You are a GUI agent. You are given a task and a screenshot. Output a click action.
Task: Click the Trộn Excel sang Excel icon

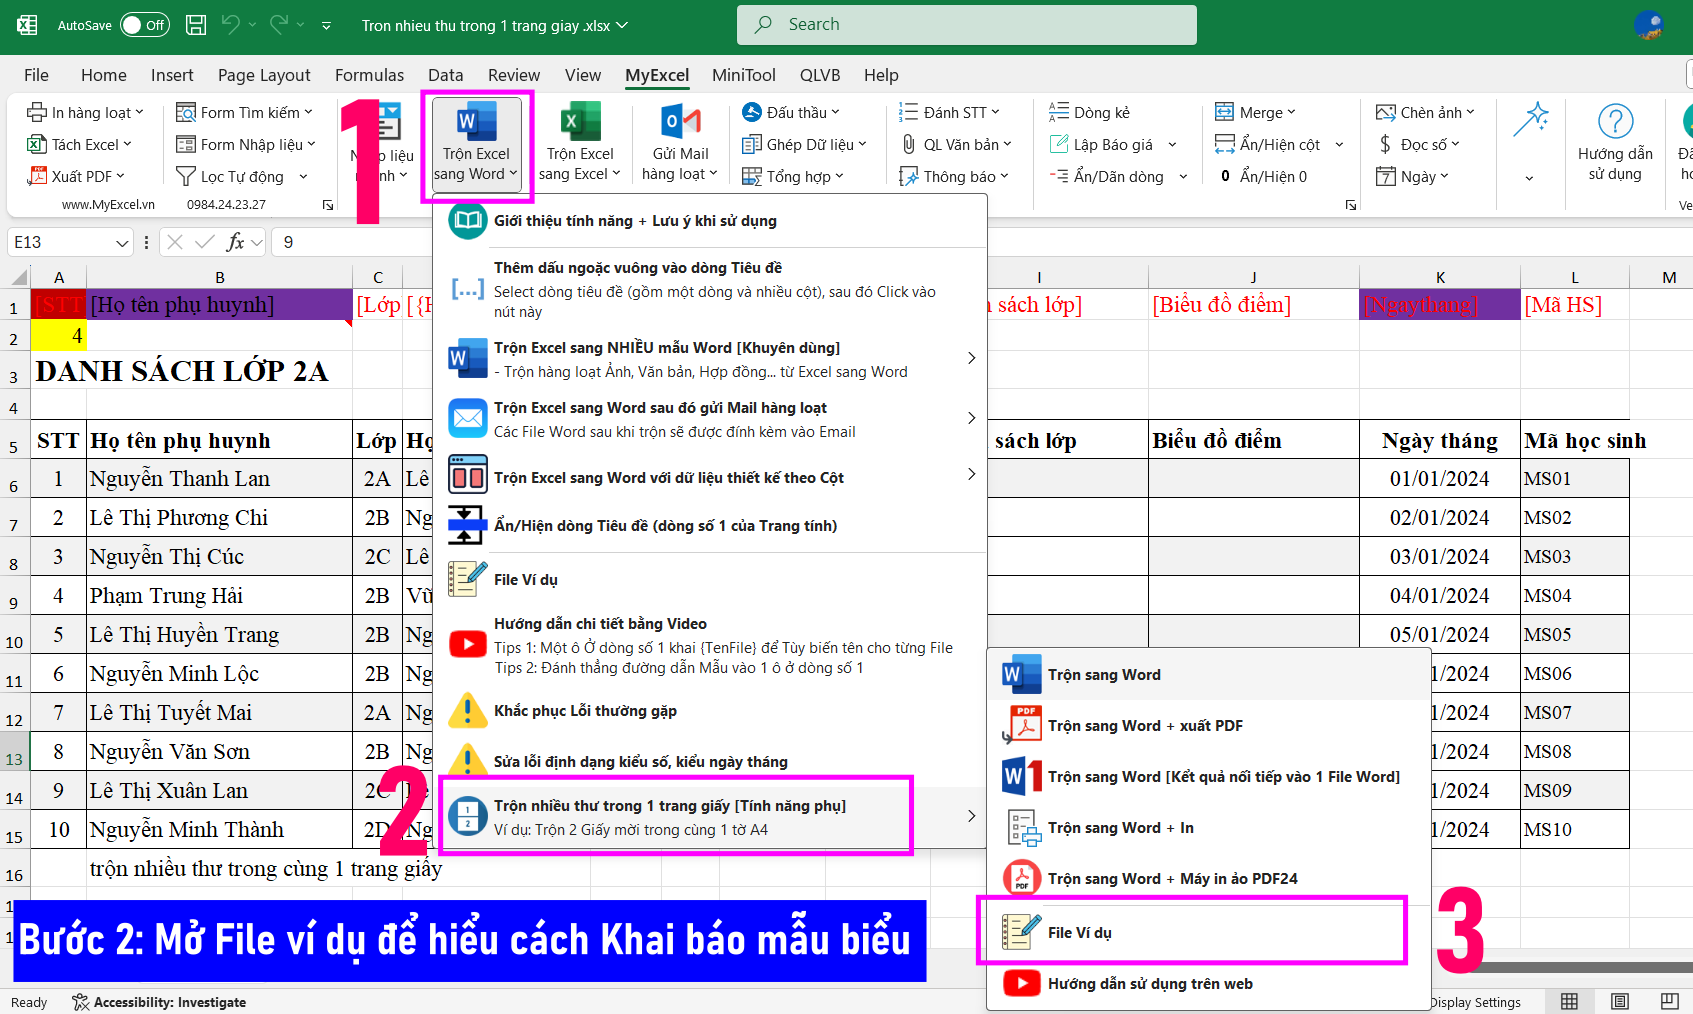tap(580, 123)
